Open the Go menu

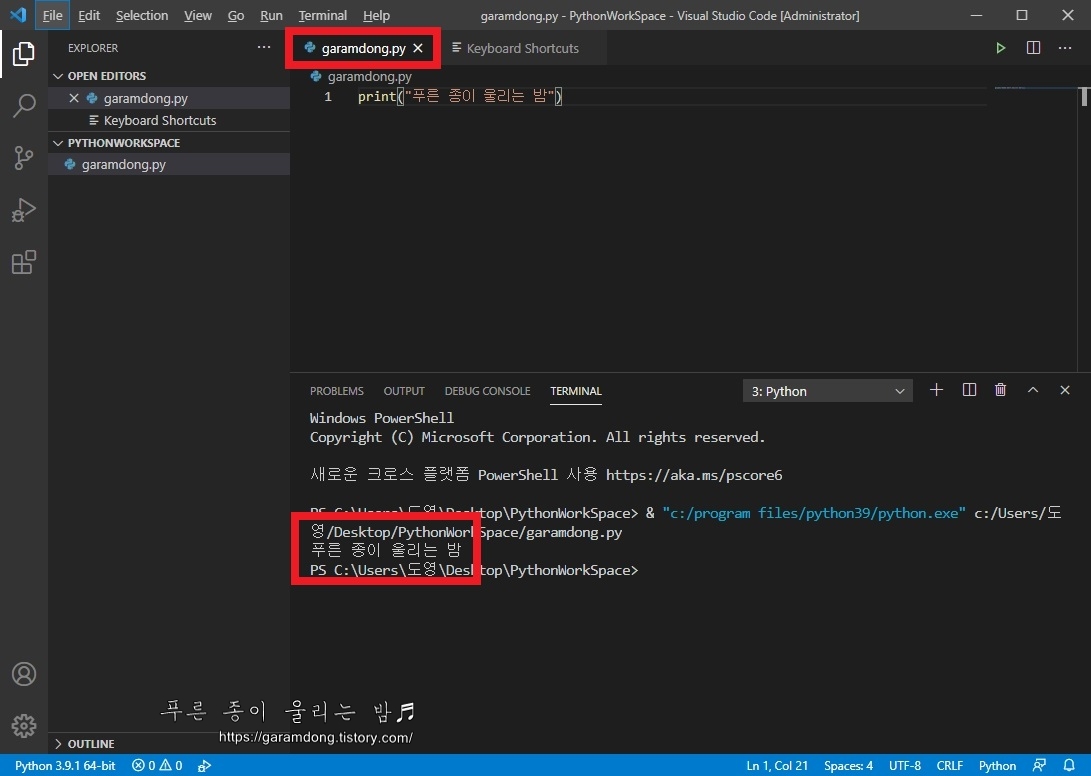pos(236,15)
